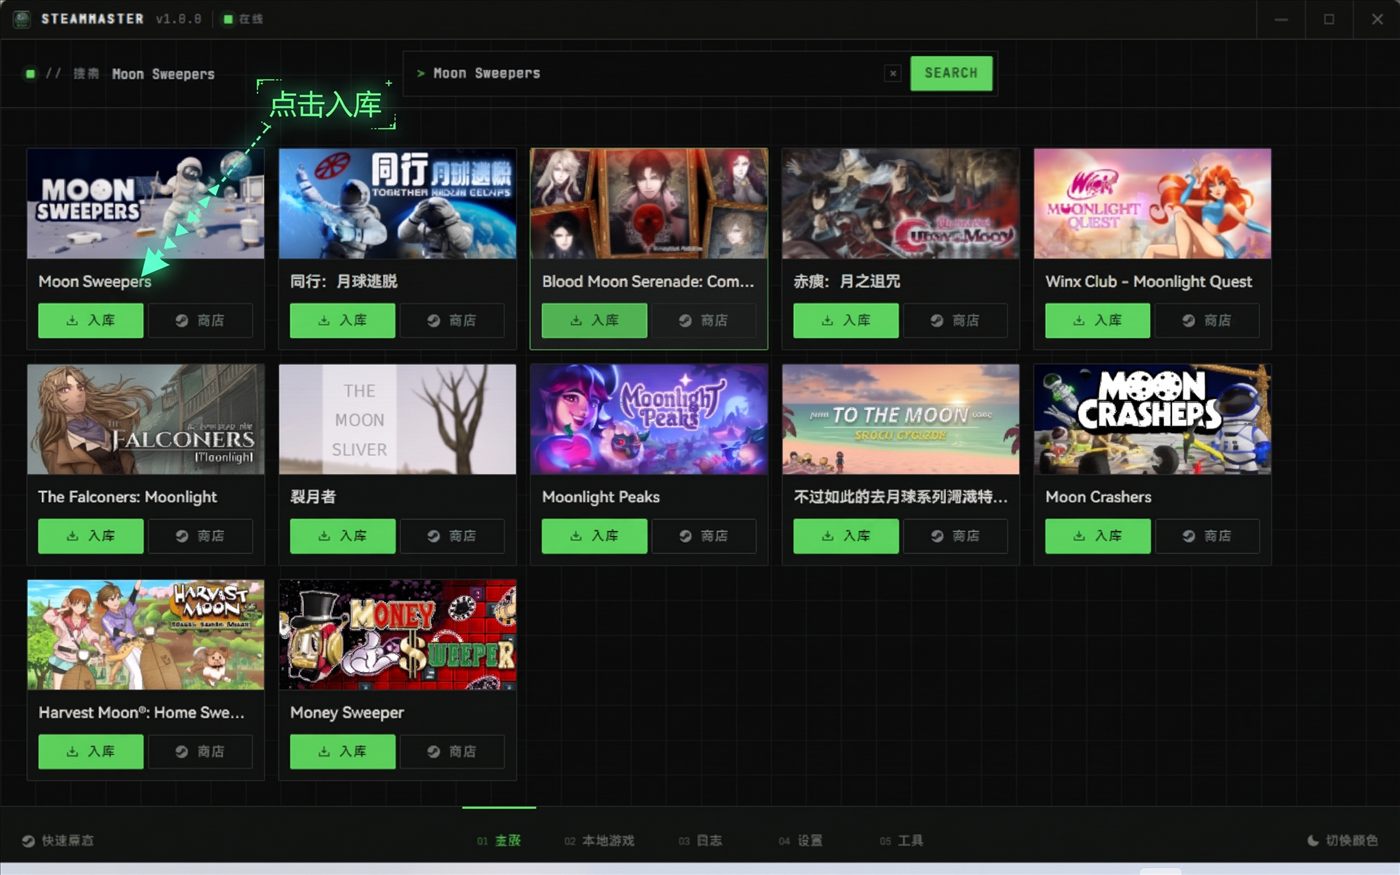Screen dimensions: 1400x875
Task: Click the 快速重启 Steam button
Action: click(58, 840)
